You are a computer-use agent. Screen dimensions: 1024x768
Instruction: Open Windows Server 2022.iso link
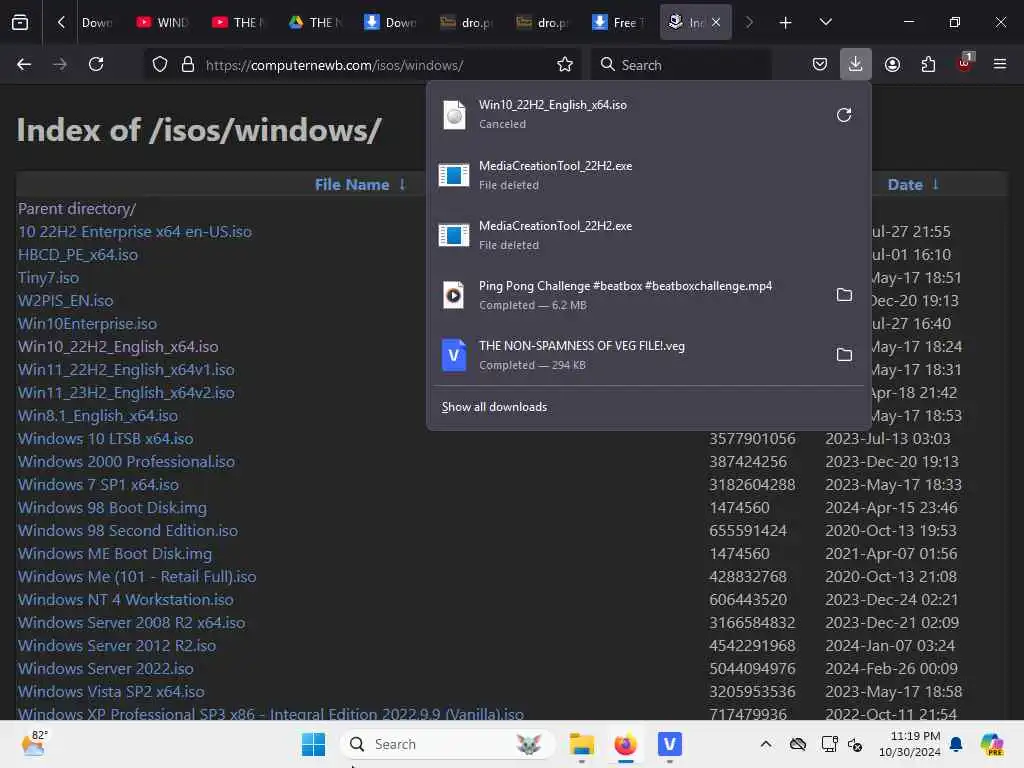click(105, 669)
